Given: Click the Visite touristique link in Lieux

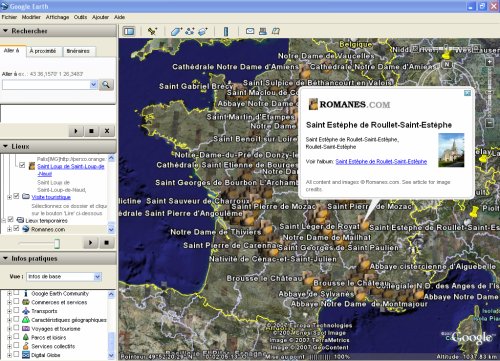Looking at the screenshot, I should click(x=51, y=197).
